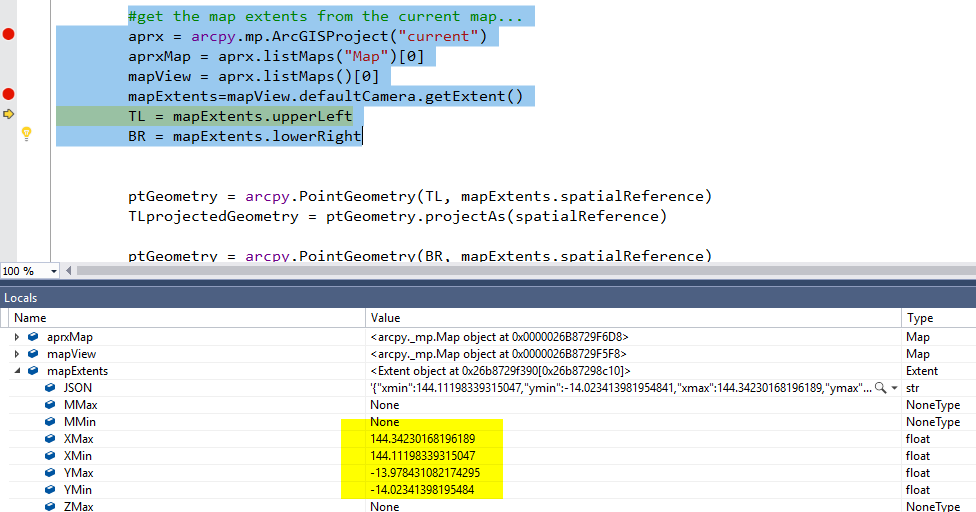Select the YMin value -14.02341398195484
This screenshot has height=512, width=976.
pyautogui.click(x=422, y=490)
